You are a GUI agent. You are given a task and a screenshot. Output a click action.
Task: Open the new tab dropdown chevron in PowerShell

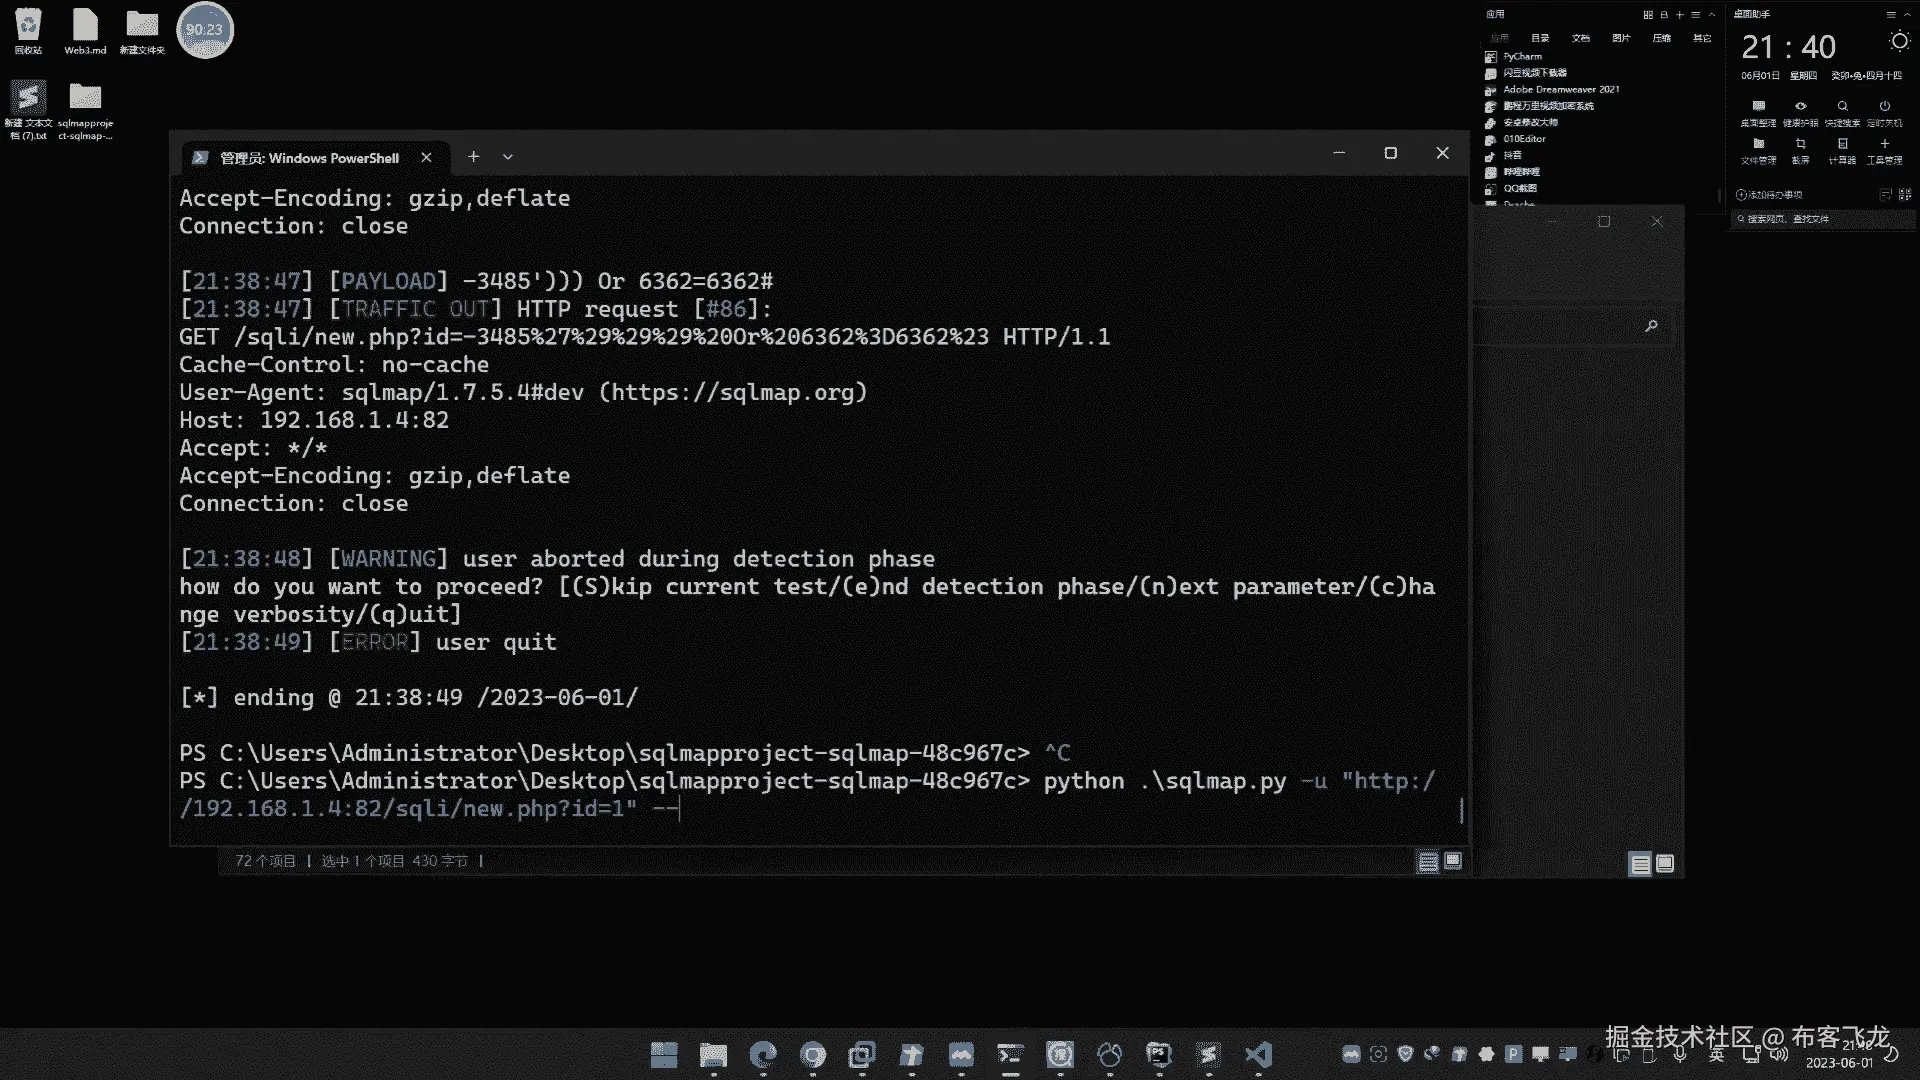(x=508, y=157)
